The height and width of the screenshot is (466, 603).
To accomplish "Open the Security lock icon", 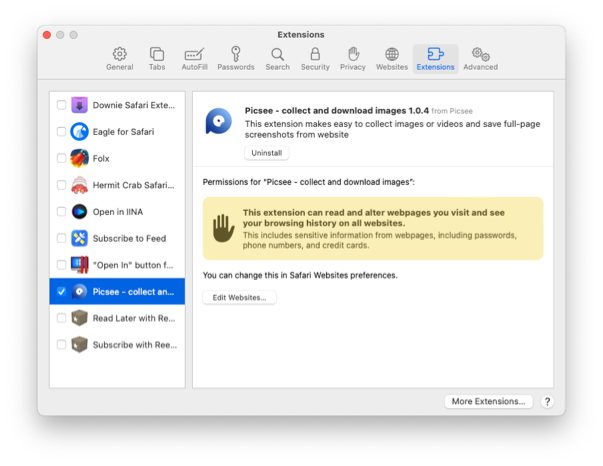I will 315,54.
